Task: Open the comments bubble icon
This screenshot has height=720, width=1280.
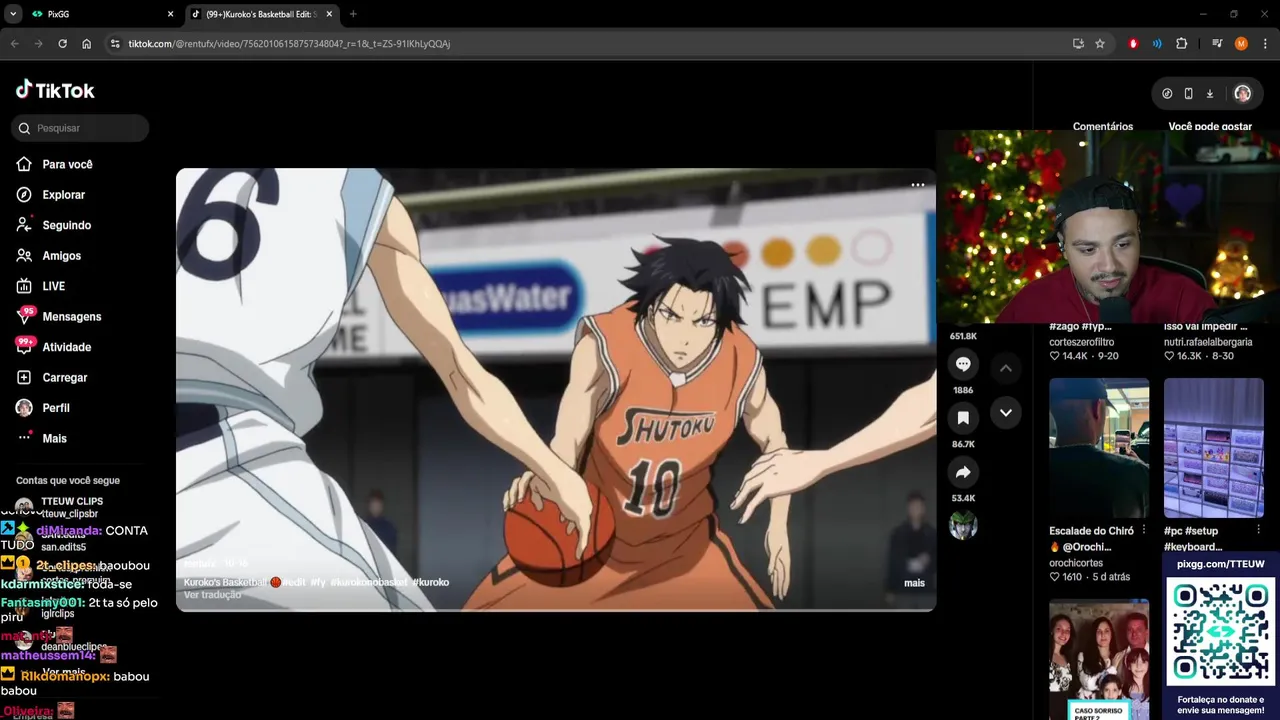Action: [x=963, y=364]
